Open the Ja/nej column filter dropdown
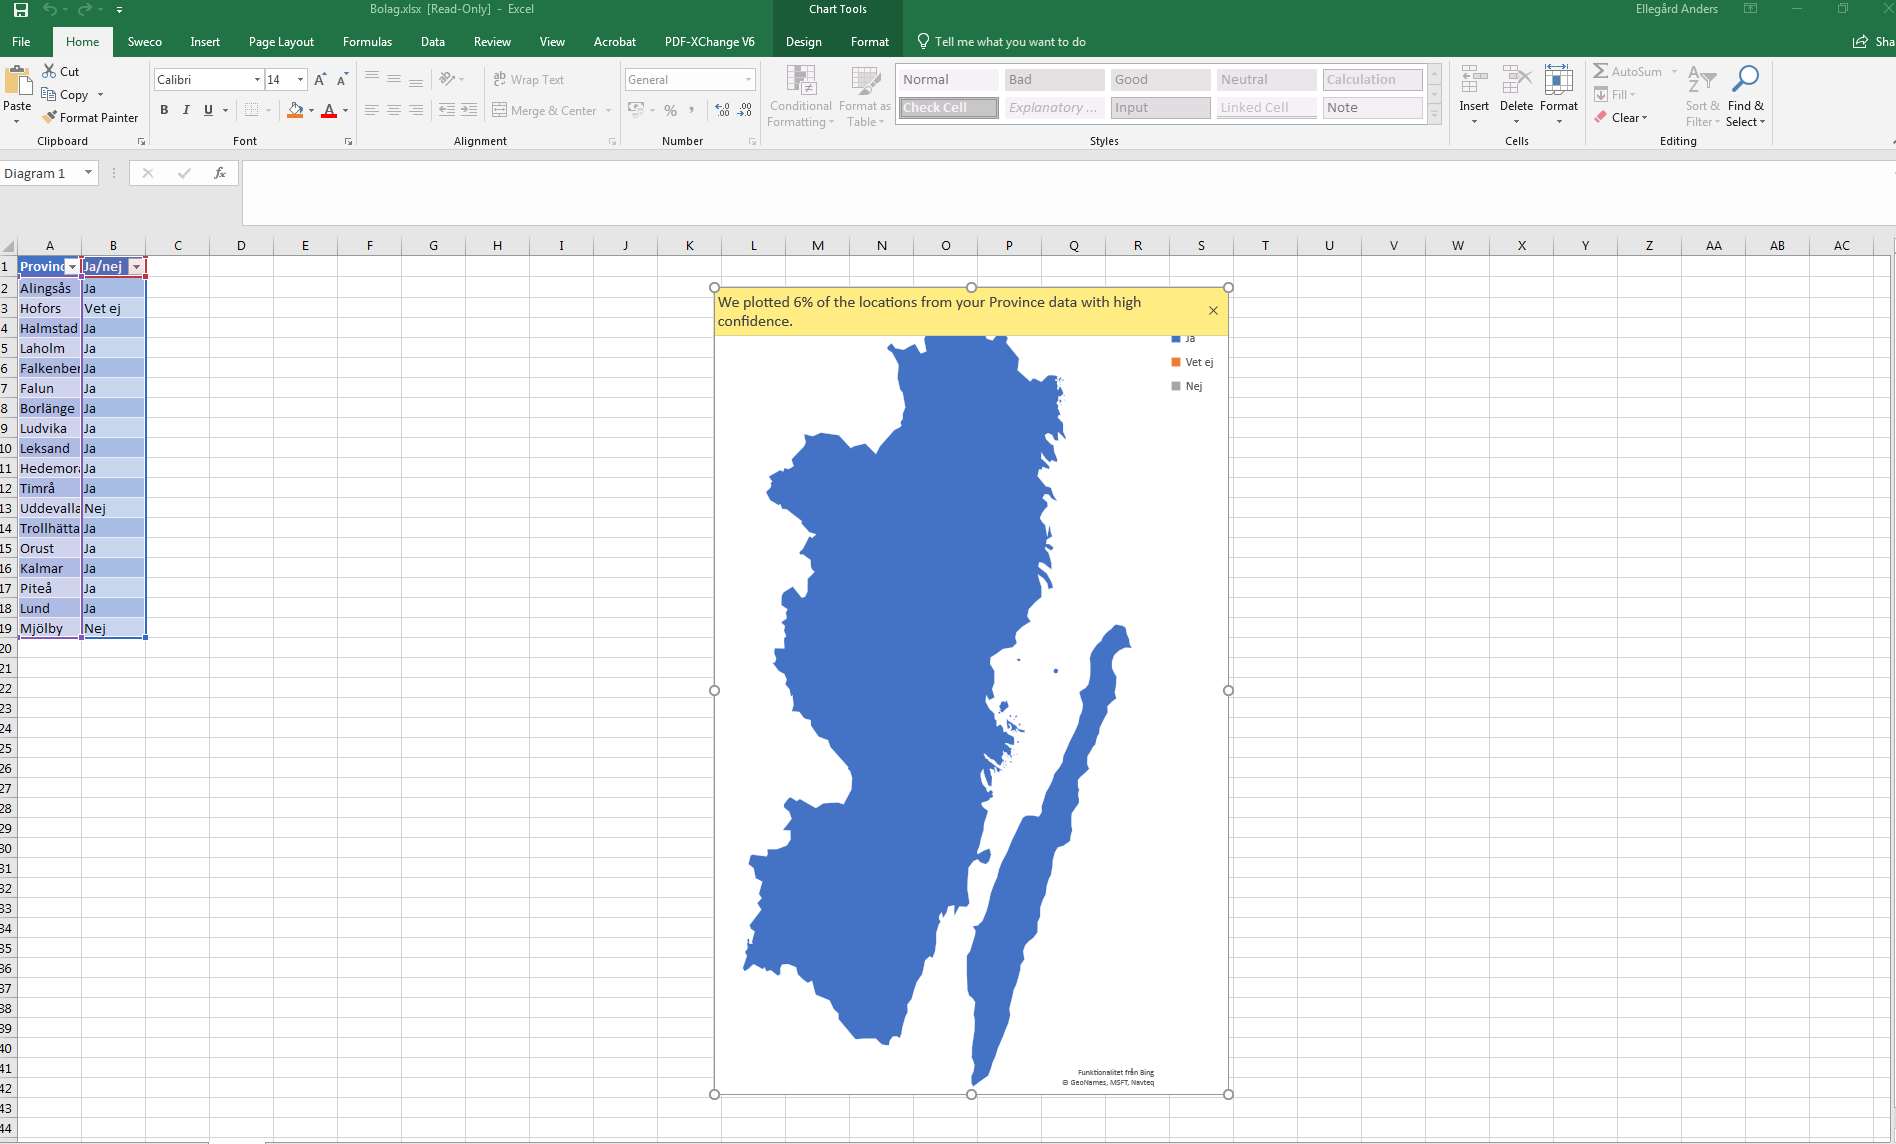This screenshot has height=1144, width=1896. tap(137, 267)
